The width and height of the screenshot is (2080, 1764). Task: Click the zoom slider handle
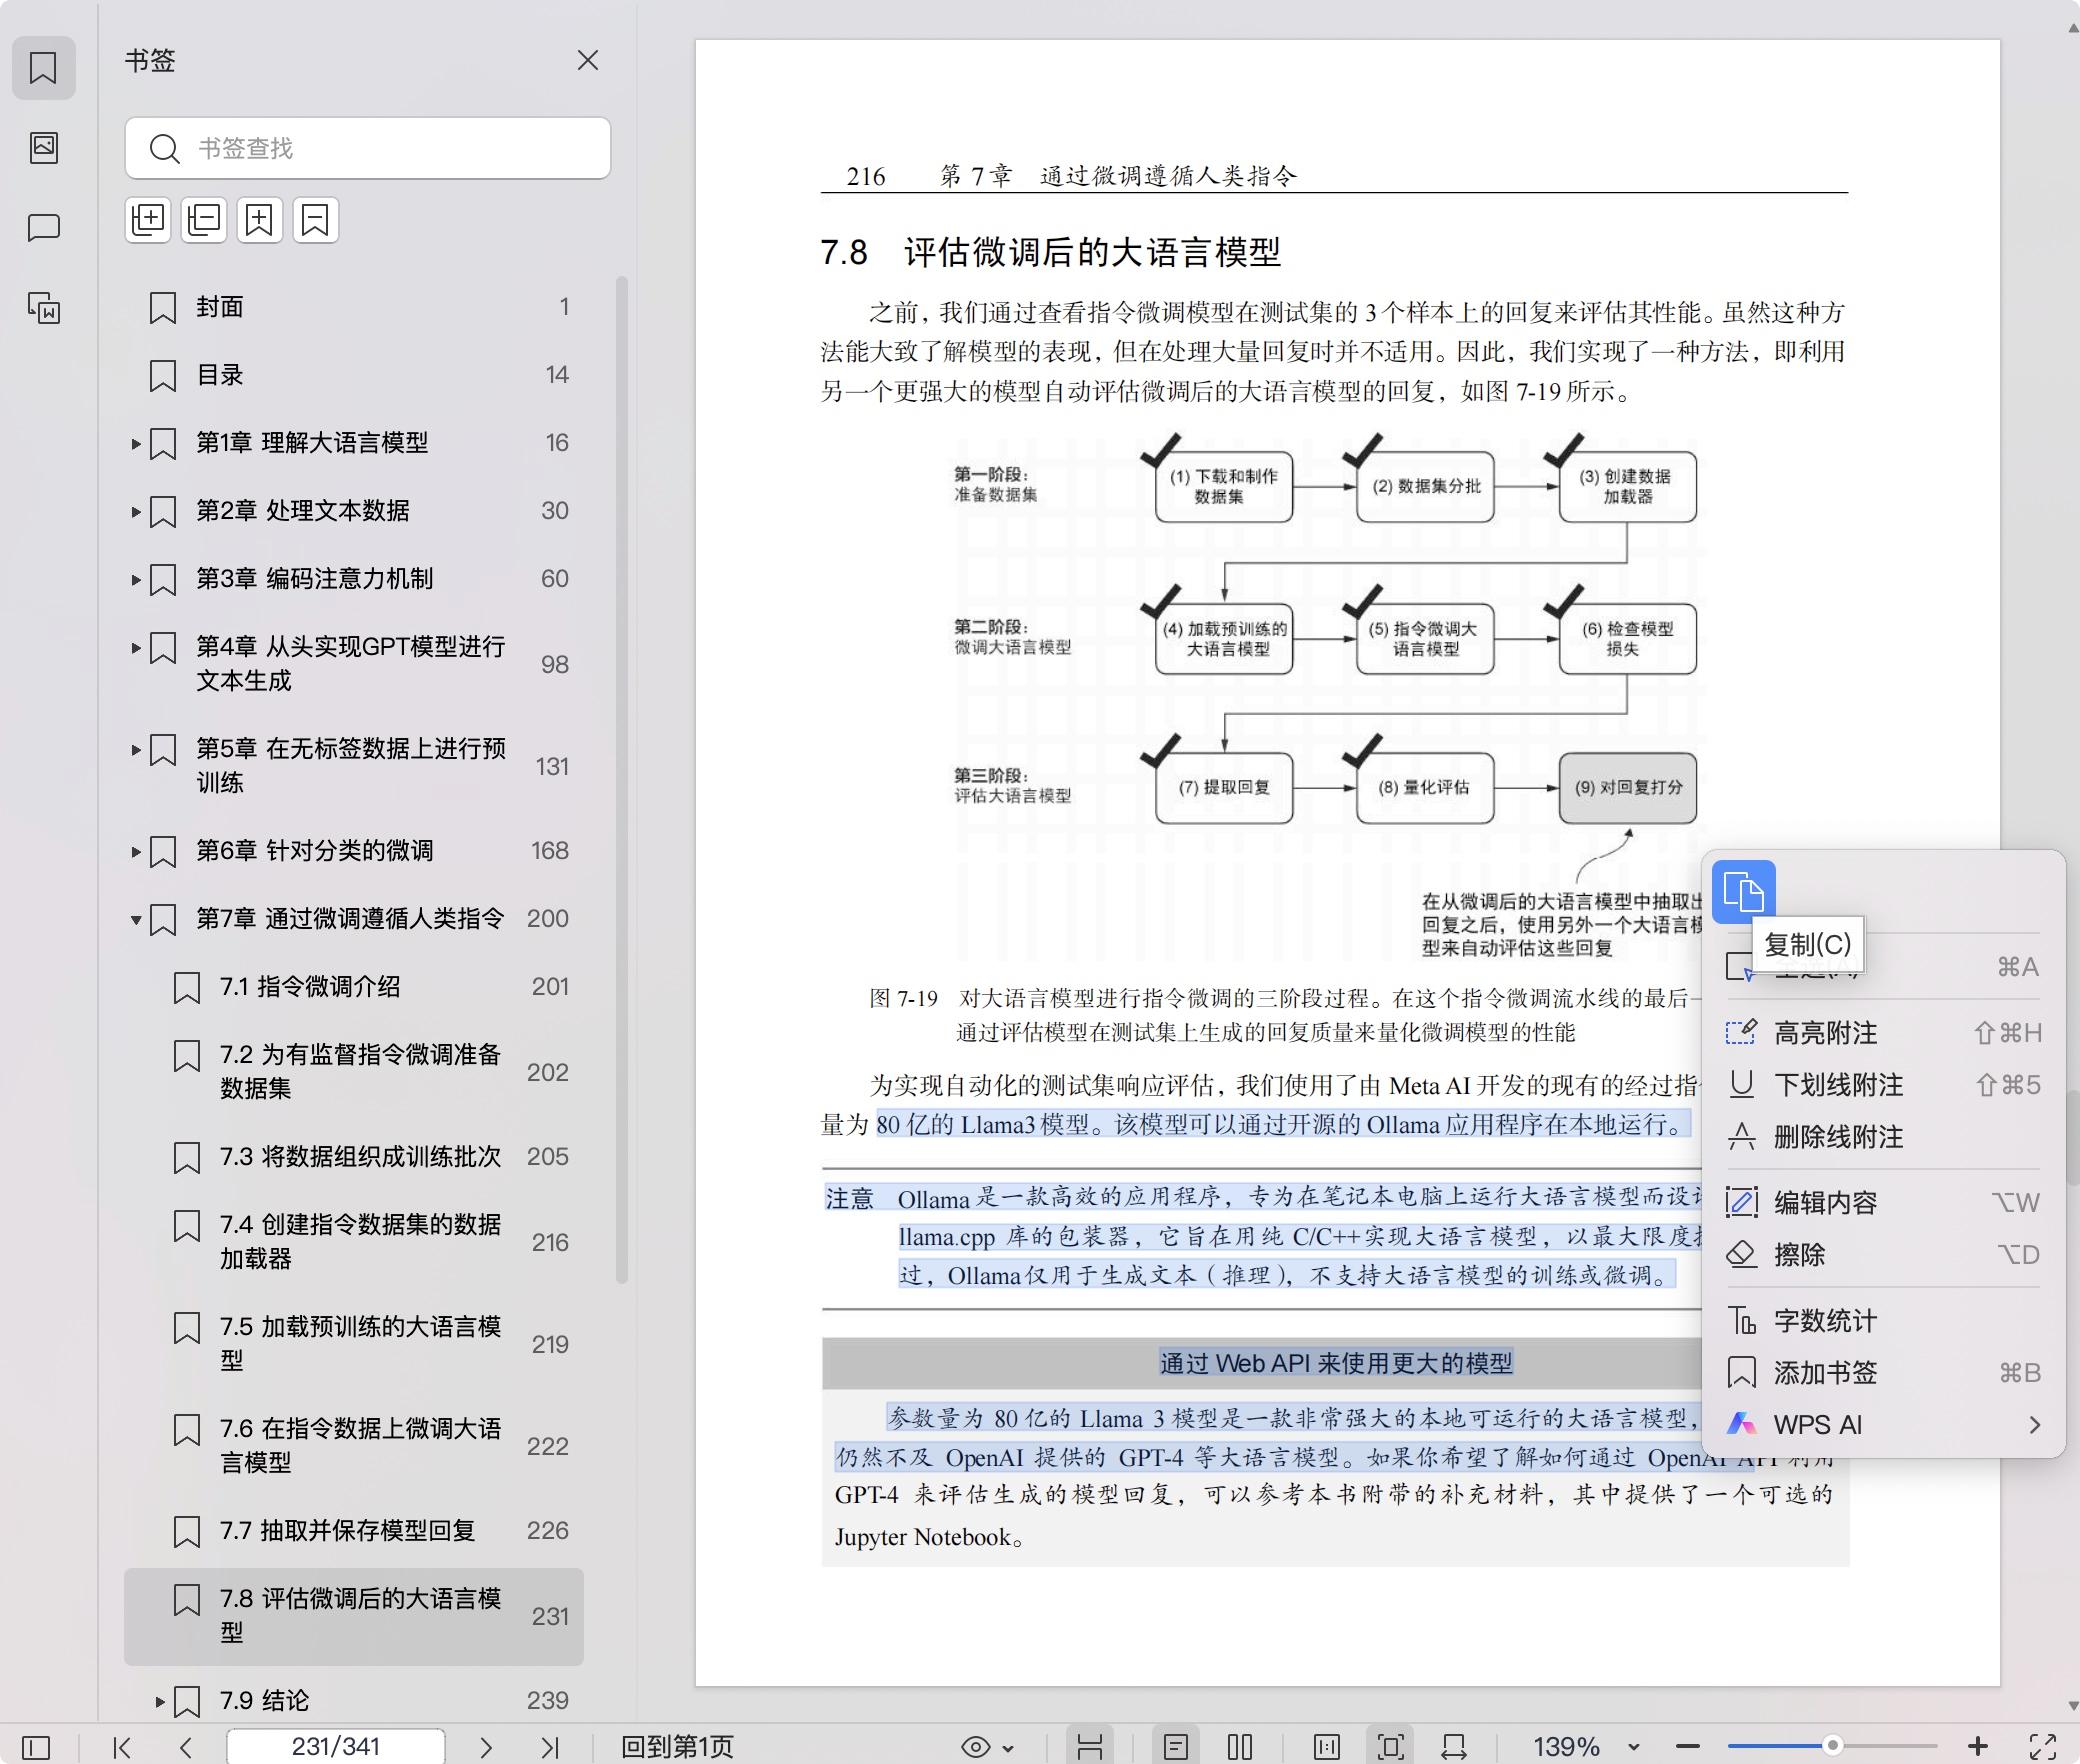(1832, 1746)
